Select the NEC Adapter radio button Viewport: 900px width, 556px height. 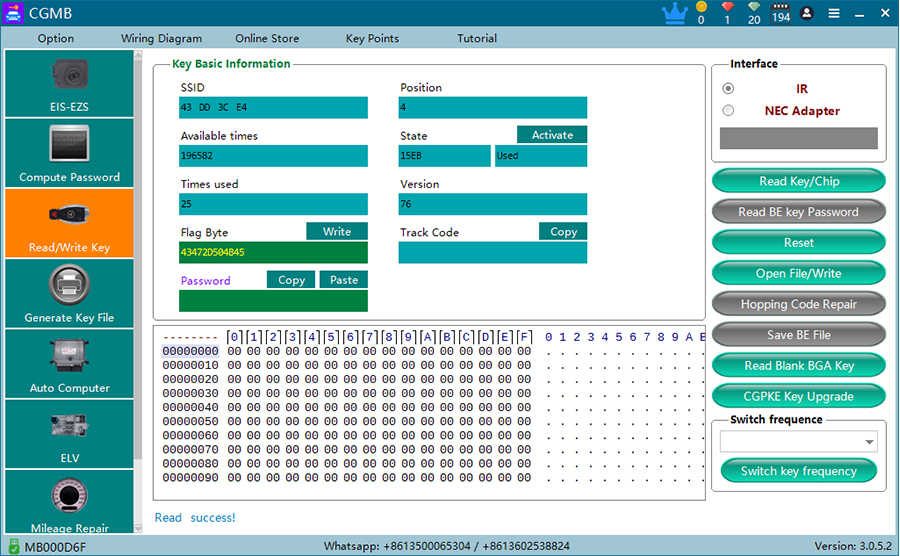point(728,111)
